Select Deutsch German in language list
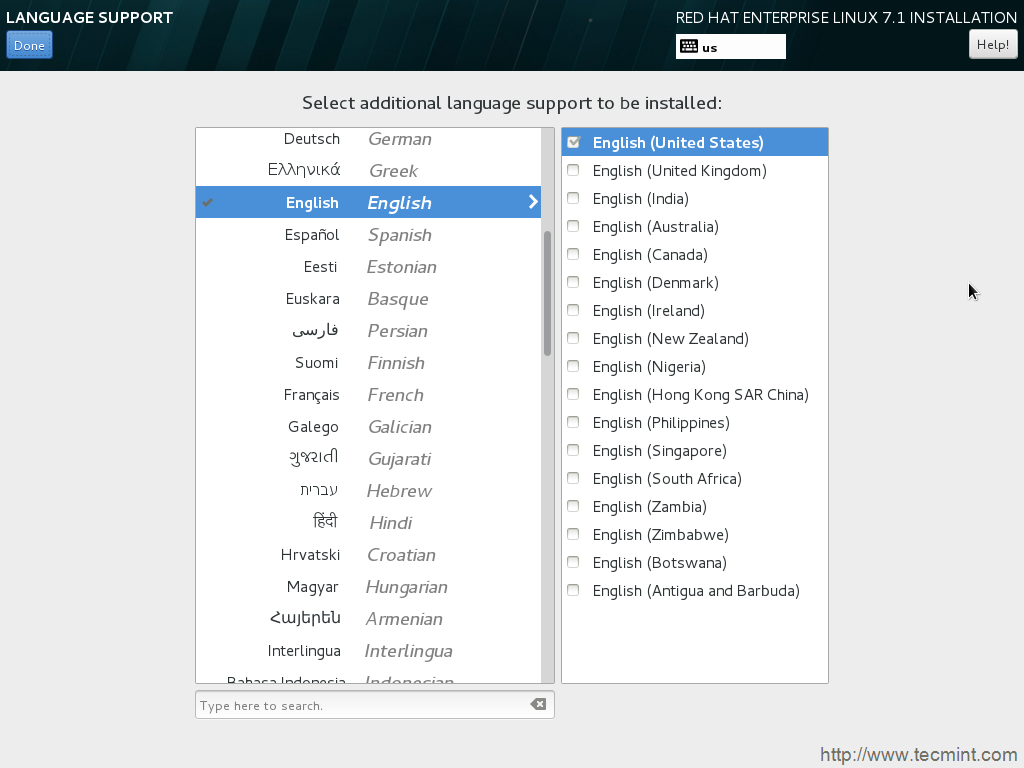Image resolution: width=1024 pixels, height=768 pixels. point(368,139)
